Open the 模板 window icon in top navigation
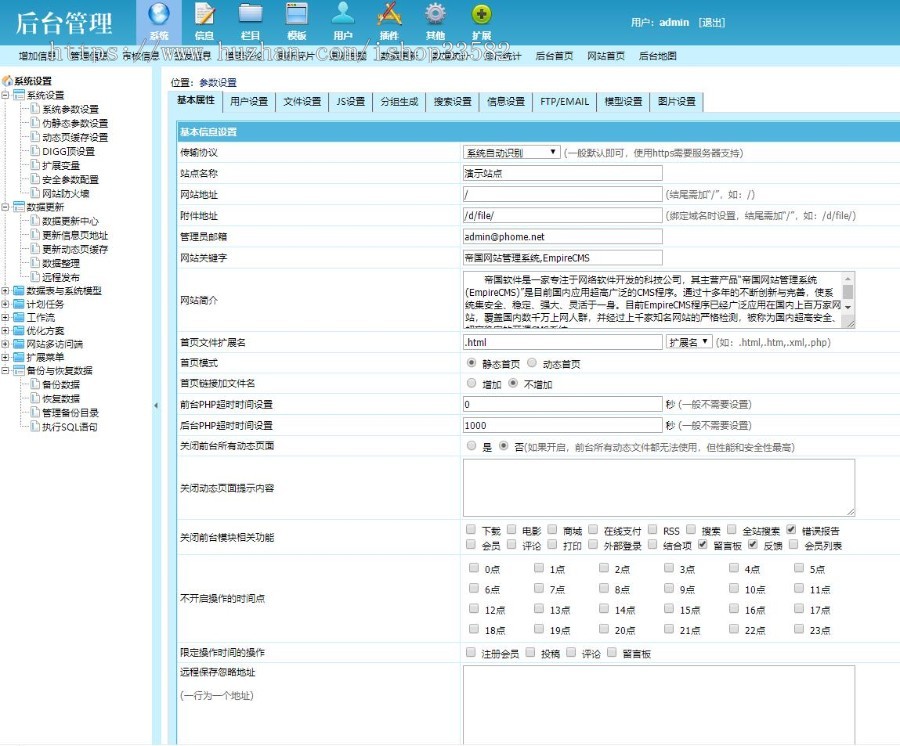 point(297,14)
